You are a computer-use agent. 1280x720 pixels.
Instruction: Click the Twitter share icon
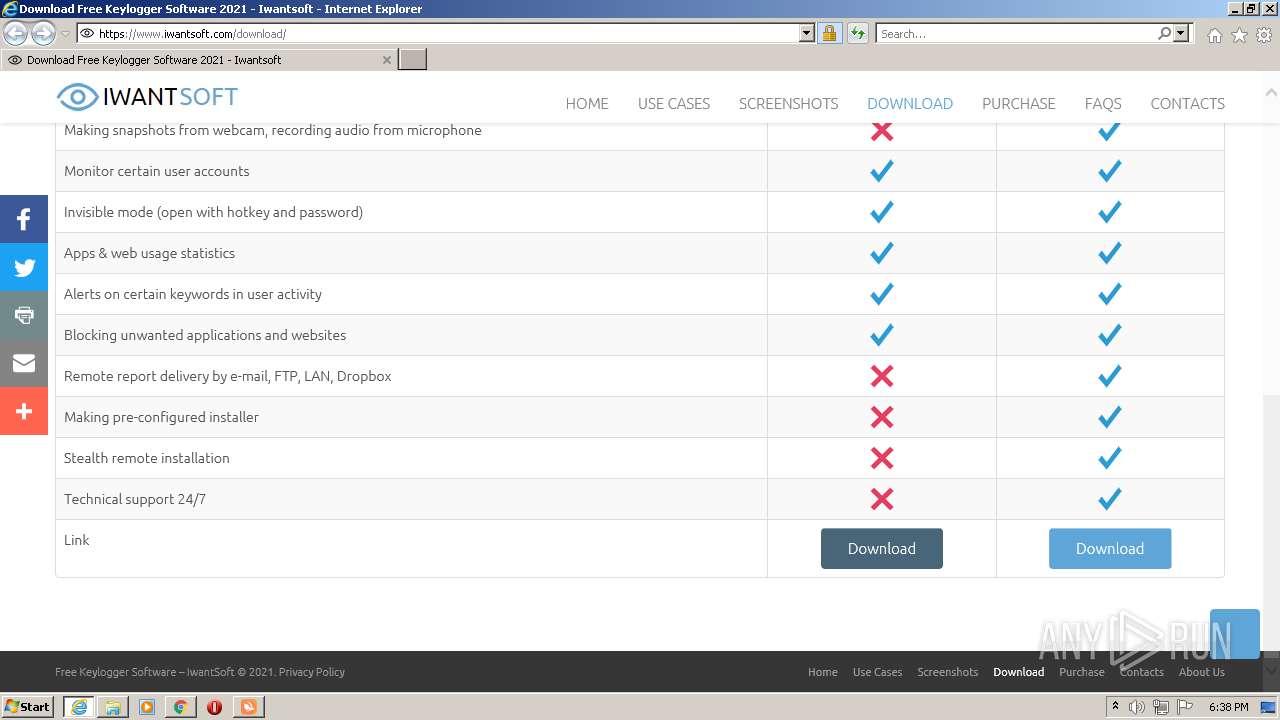click(24, 267)
